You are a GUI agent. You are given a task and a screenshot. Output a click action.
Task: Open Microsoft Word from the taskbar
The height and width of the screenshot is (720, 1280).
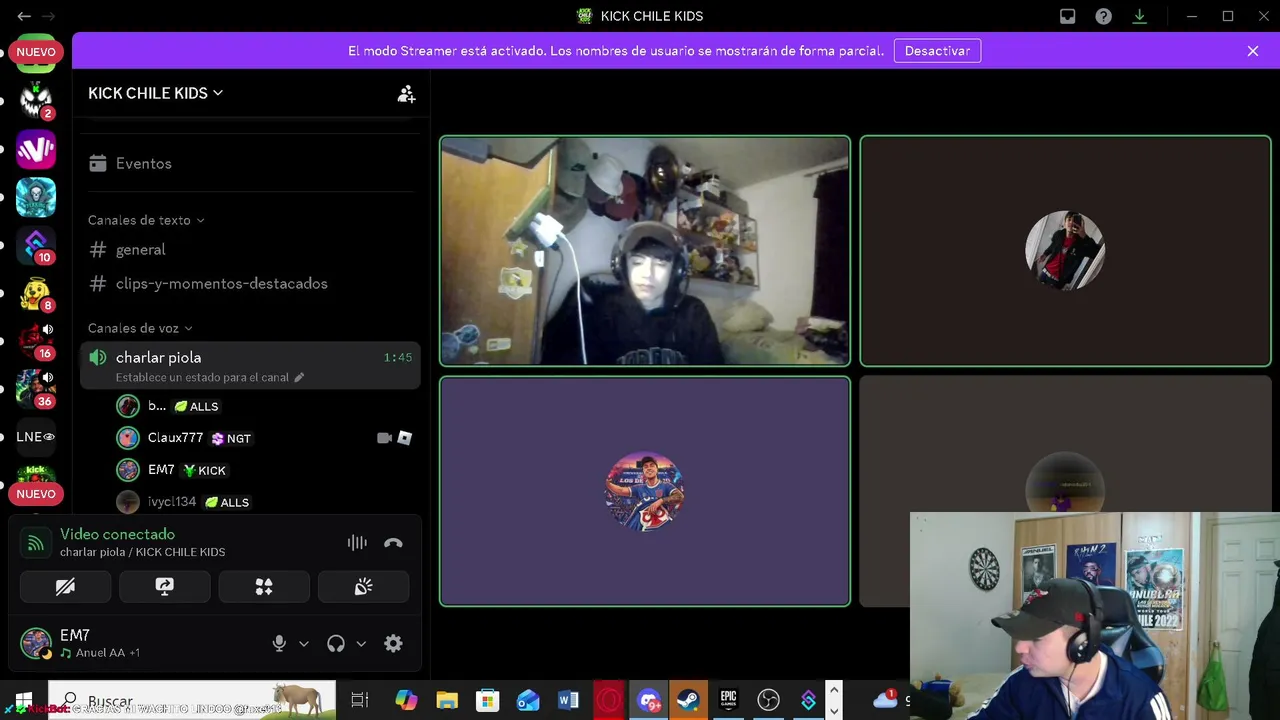click(568, 700)
